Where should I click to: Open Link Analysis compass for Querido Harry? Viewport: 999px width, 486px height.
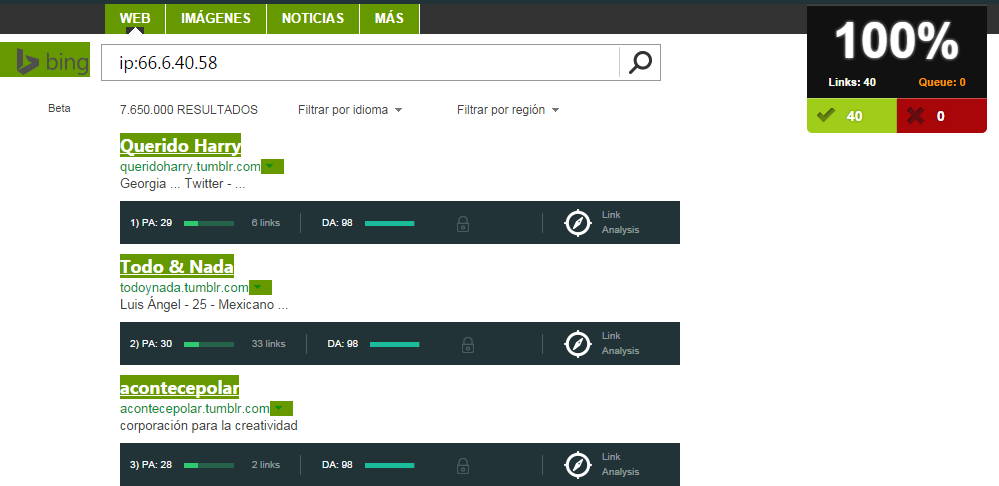(x=578, y=223)
